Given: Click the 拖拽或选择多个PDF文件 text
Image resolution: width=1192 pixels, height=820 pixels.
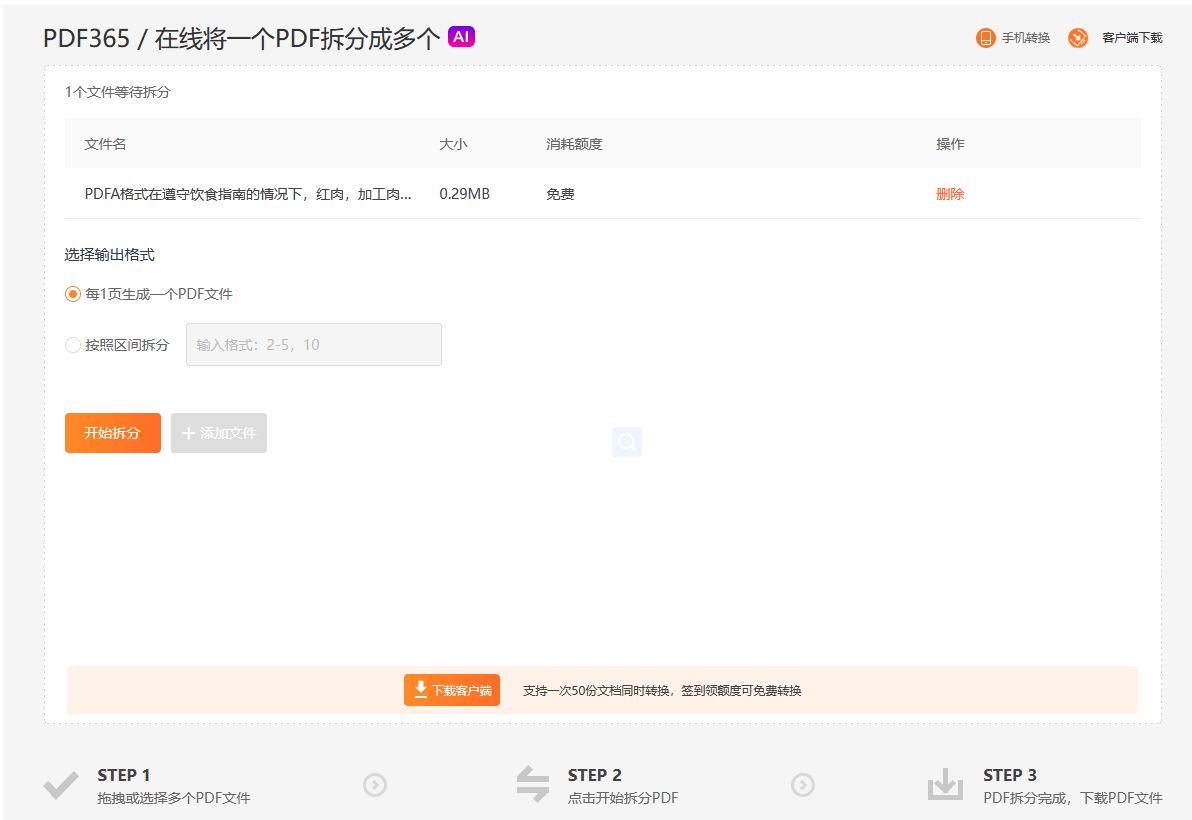Looking at the screenshot, I should (174, 798).
